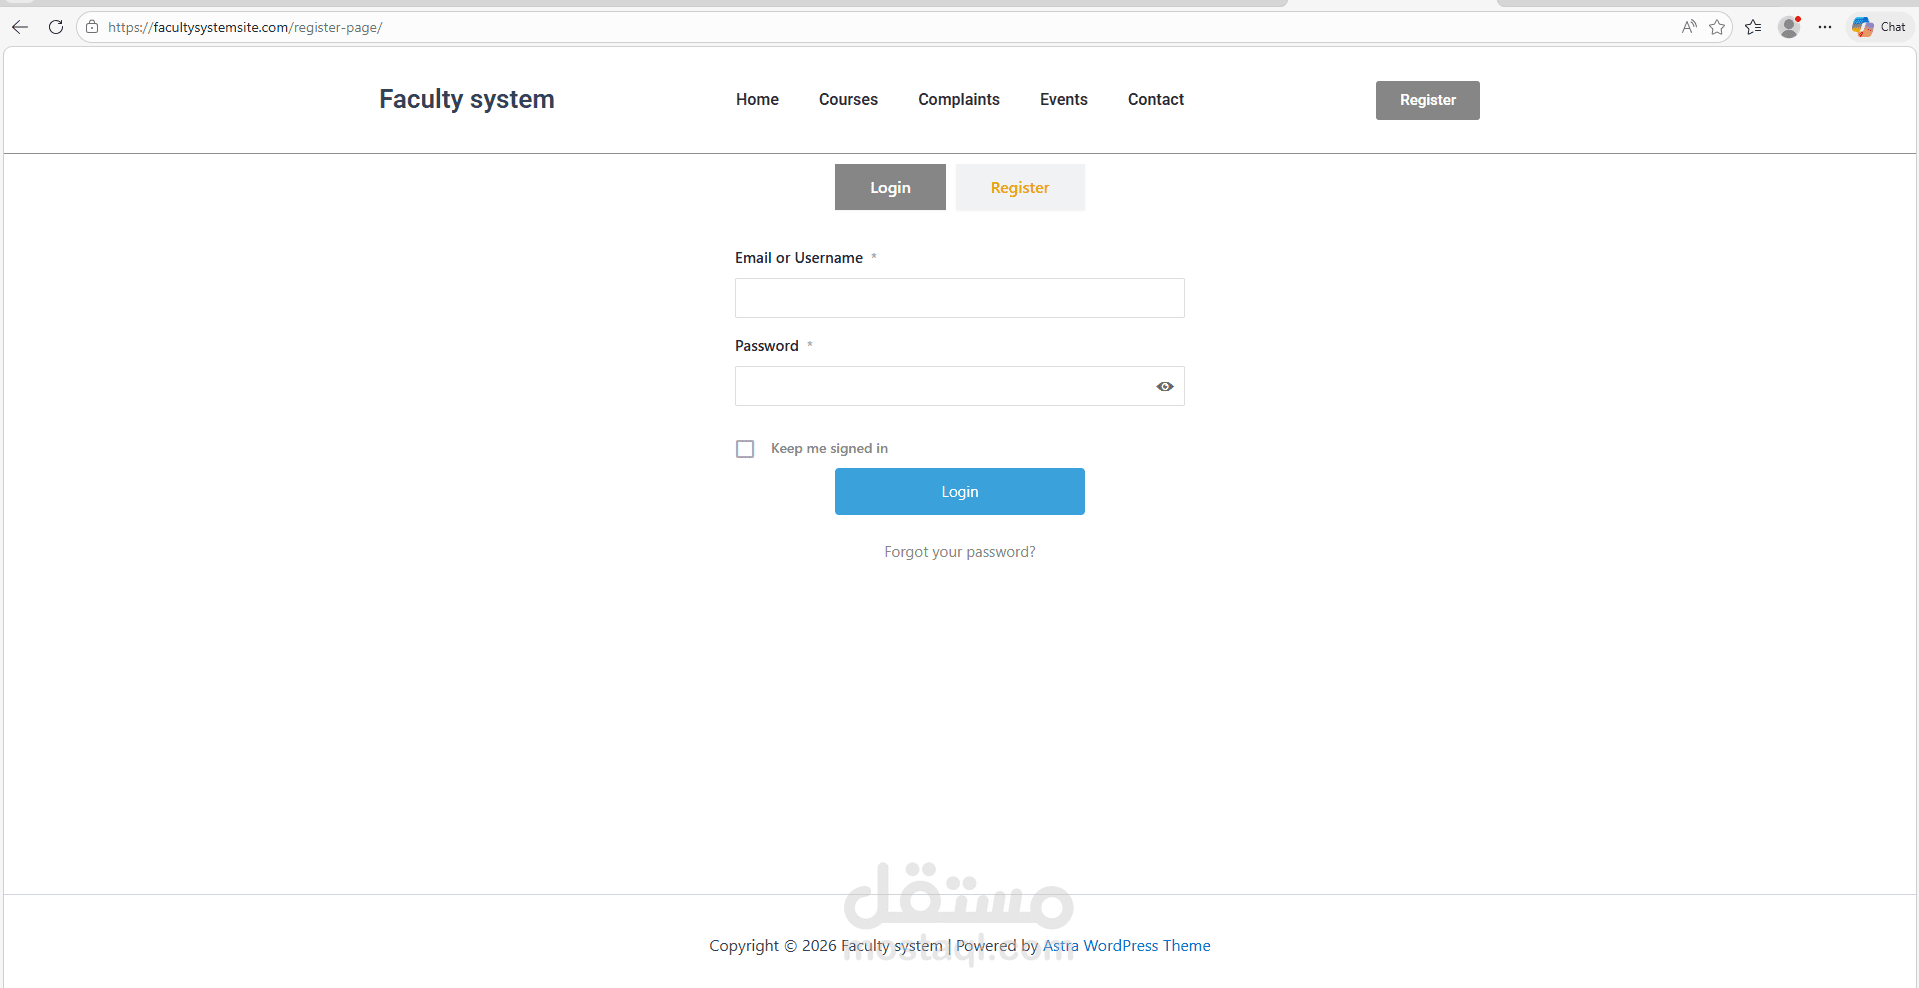Screen dimensions: 1919x988
Task: Open Complaints in navigation menu
Action: pos(959,100)
